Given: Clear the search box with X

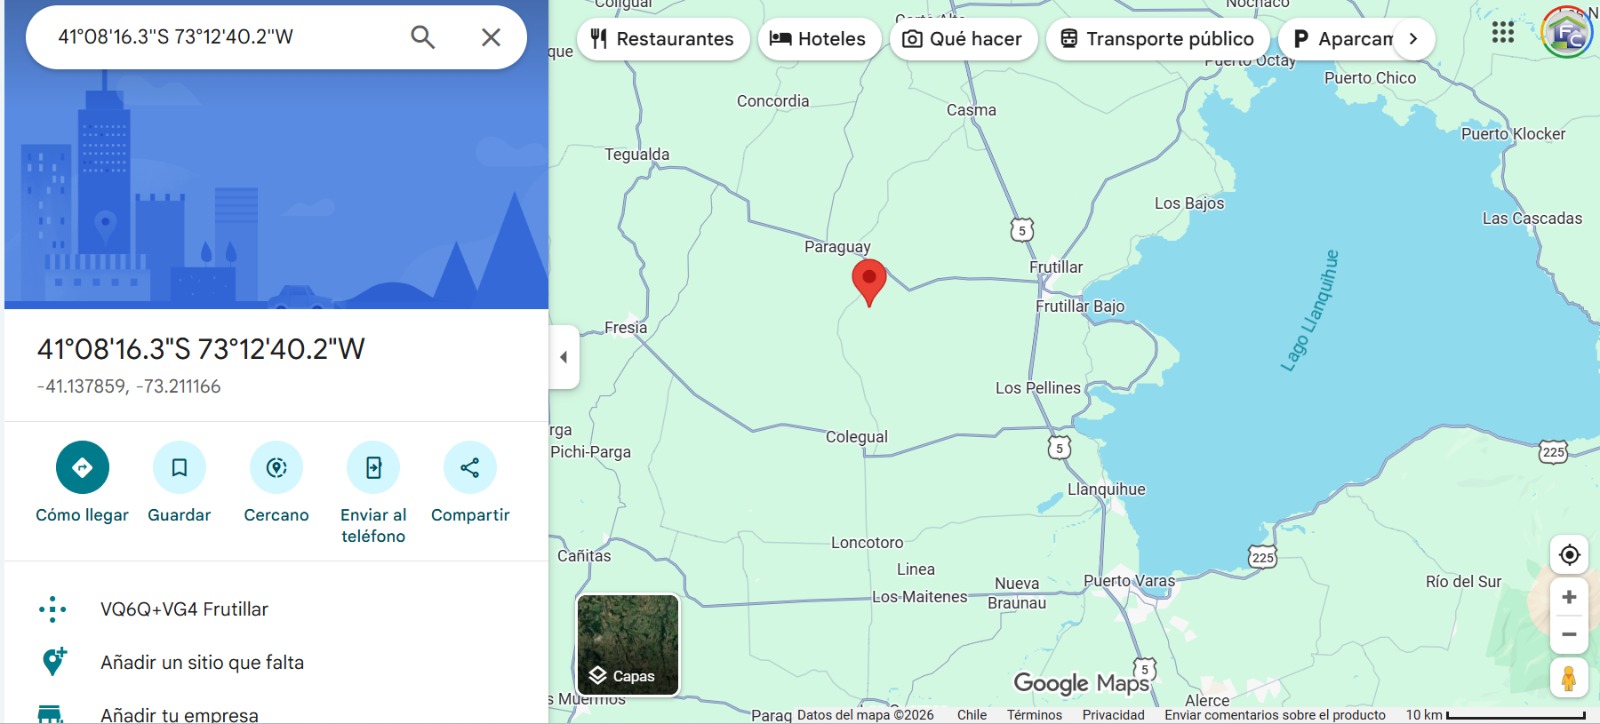Looking at the screenshot, I should coord(491,37).
